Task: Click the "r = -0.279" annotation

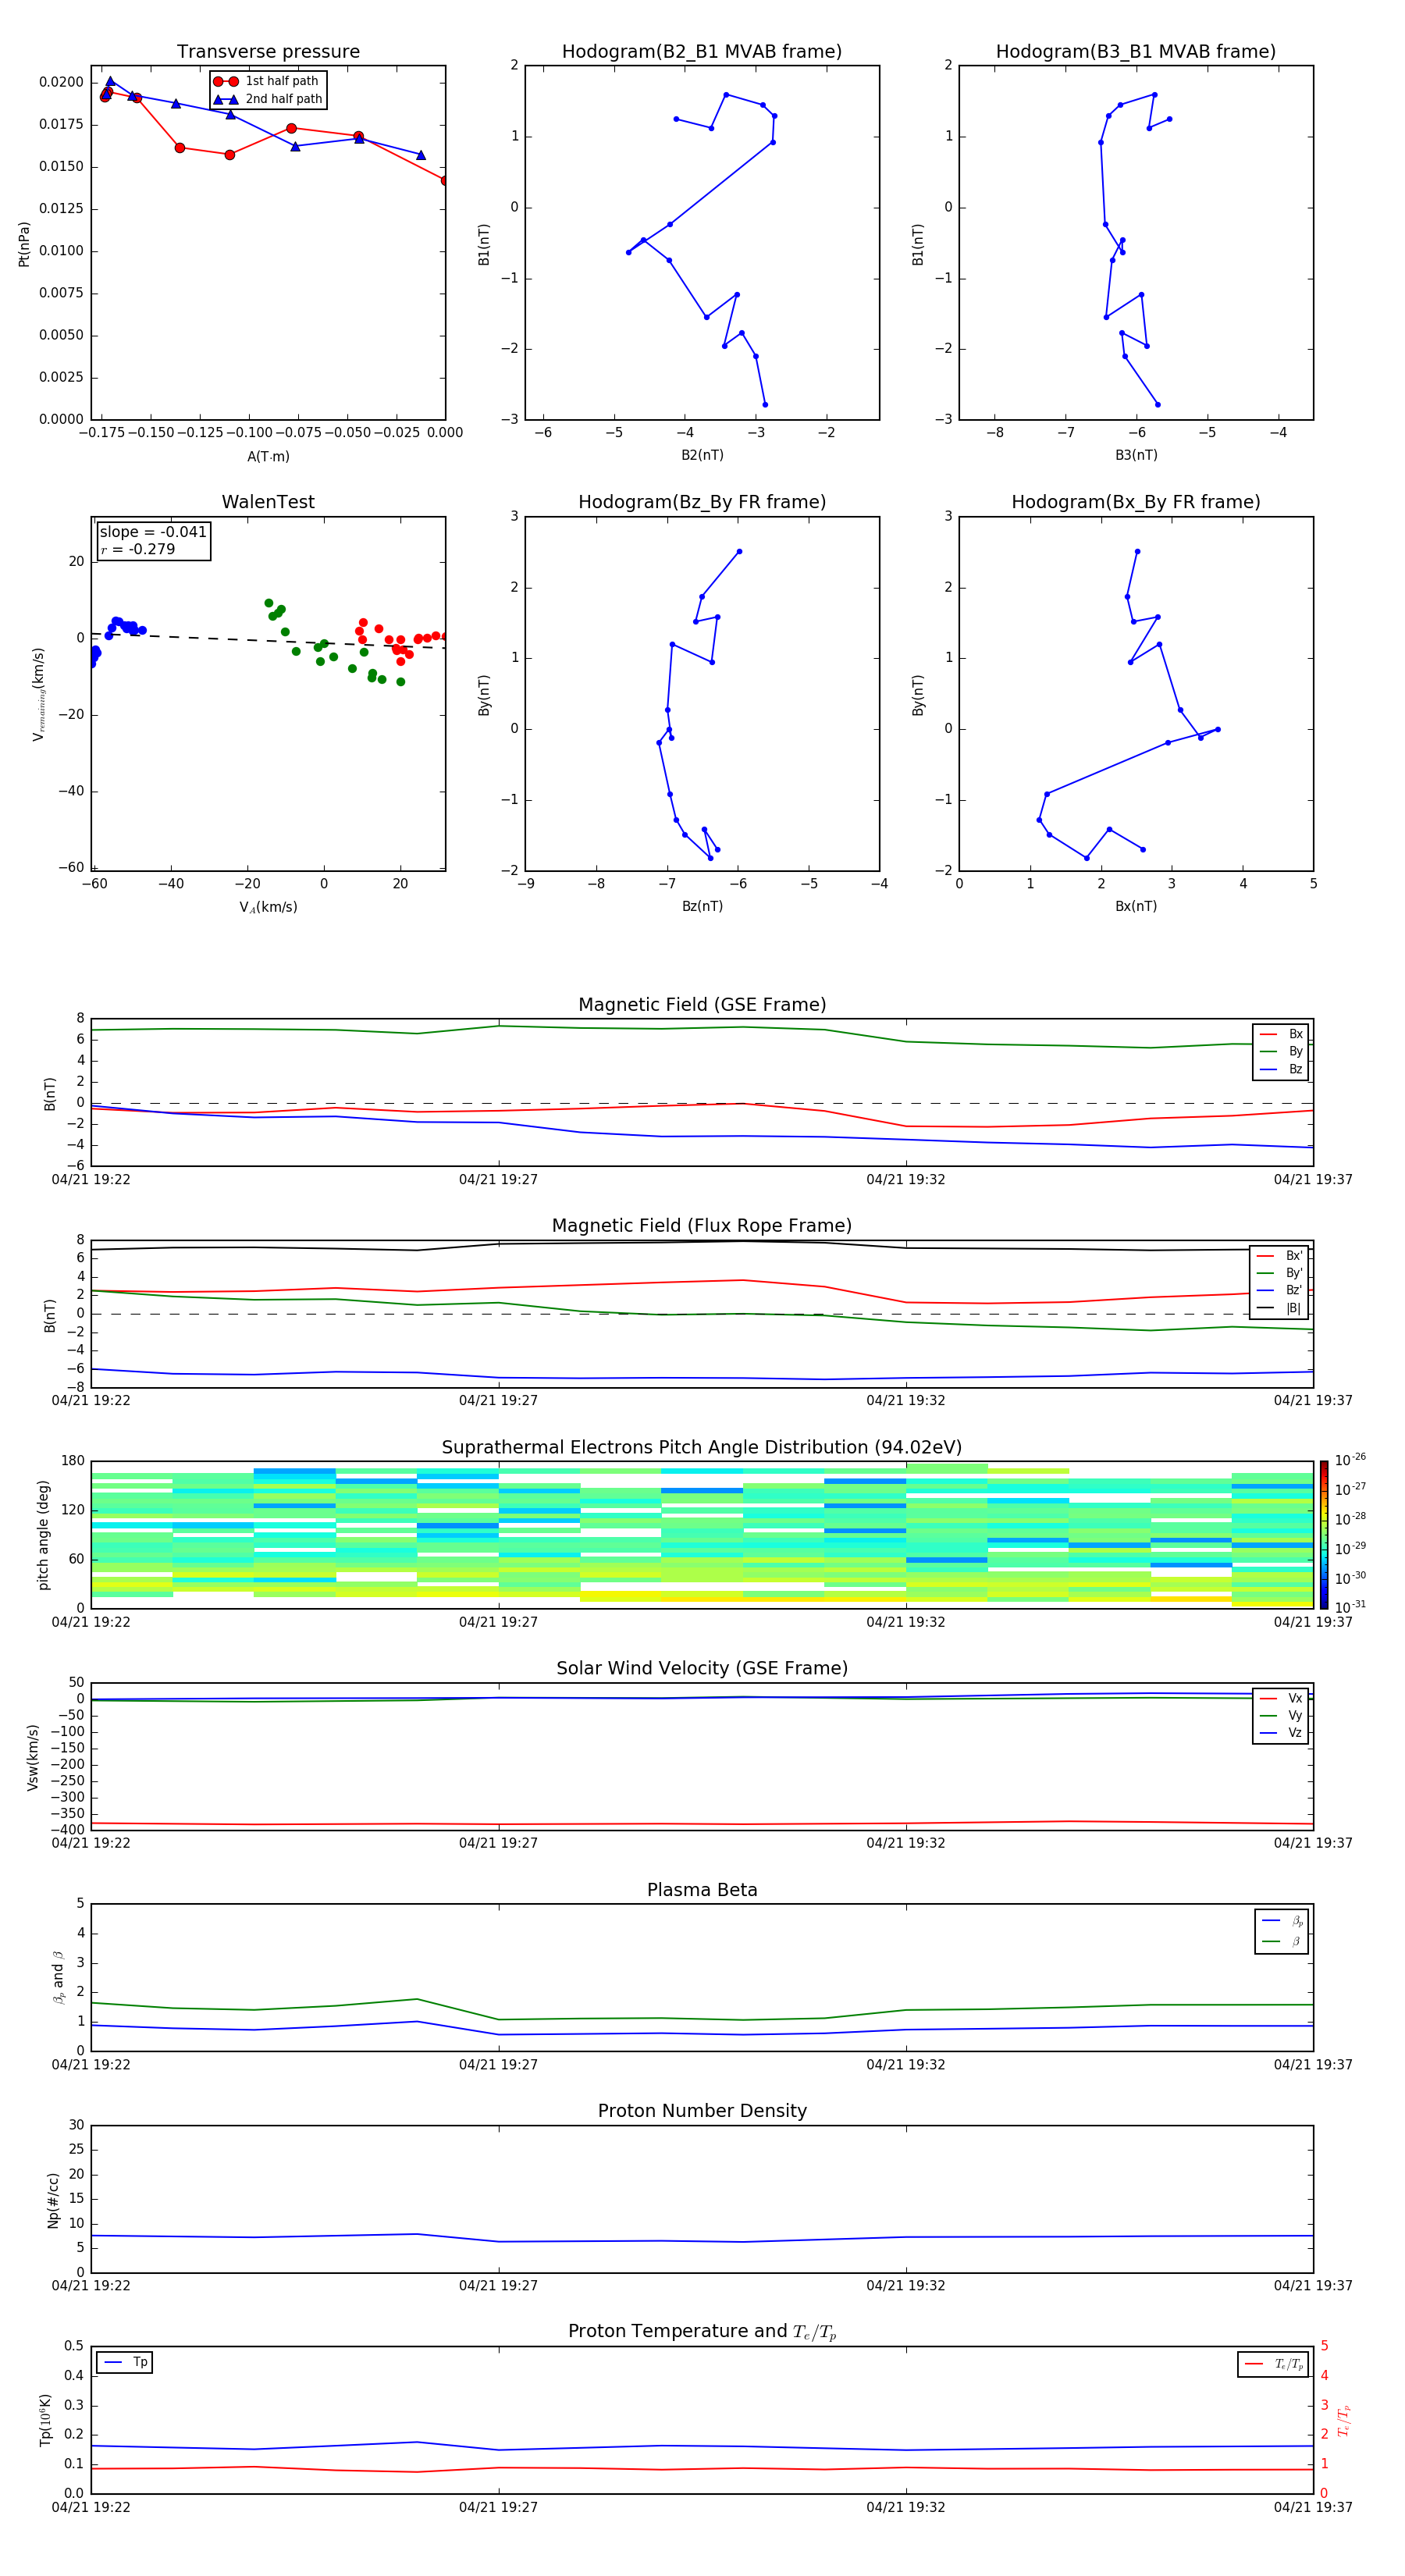Action: coord(138,549)
